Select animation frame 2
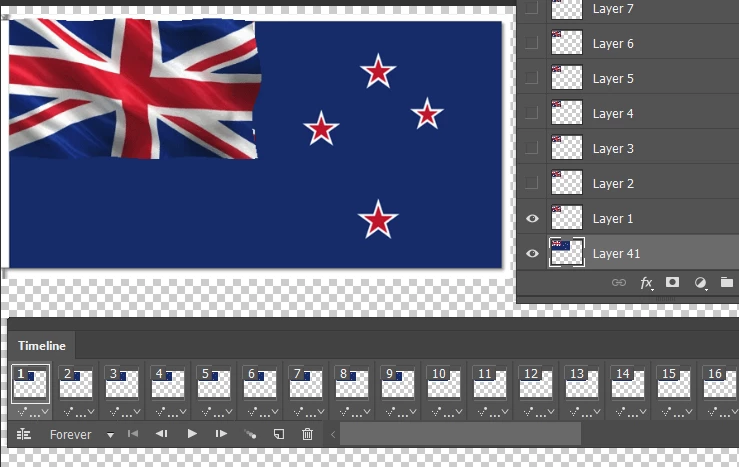 click(x=76, y=383)
